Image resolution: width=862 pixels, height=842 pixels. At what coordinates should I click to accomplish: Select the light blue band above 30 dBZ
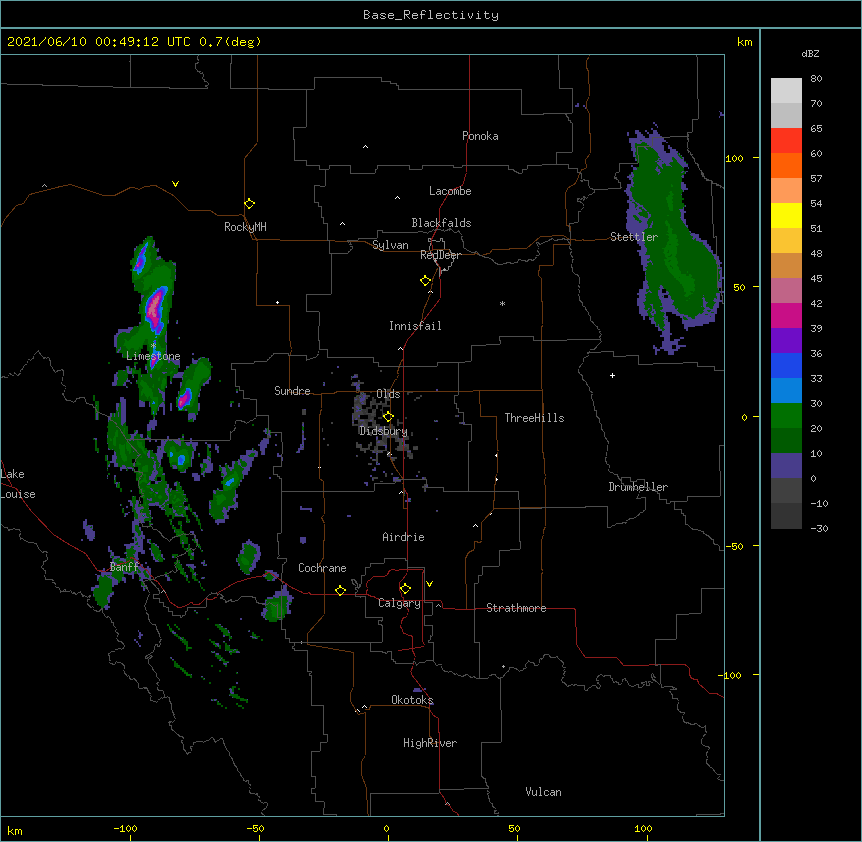(786, 391)
